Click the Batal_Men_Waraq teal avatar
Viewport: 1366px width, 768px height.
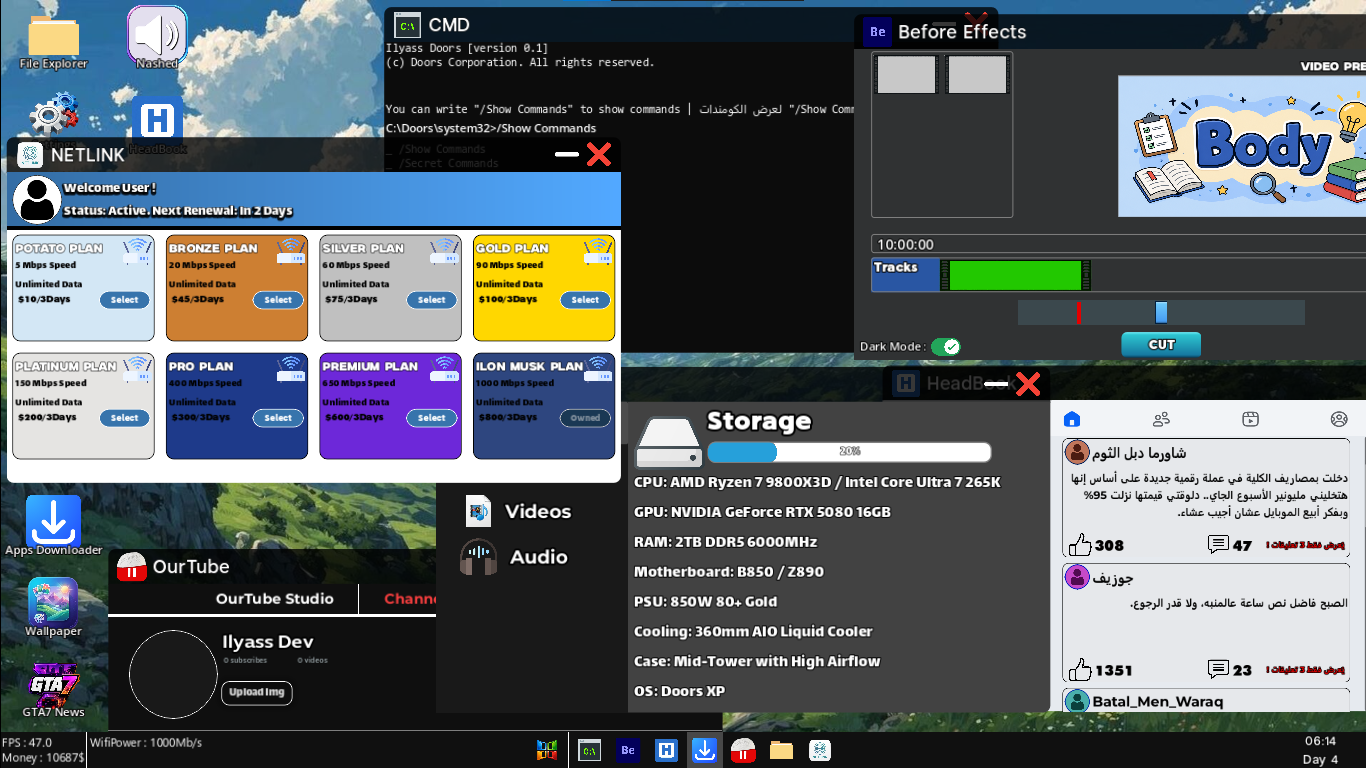(x=1077, y=701)
